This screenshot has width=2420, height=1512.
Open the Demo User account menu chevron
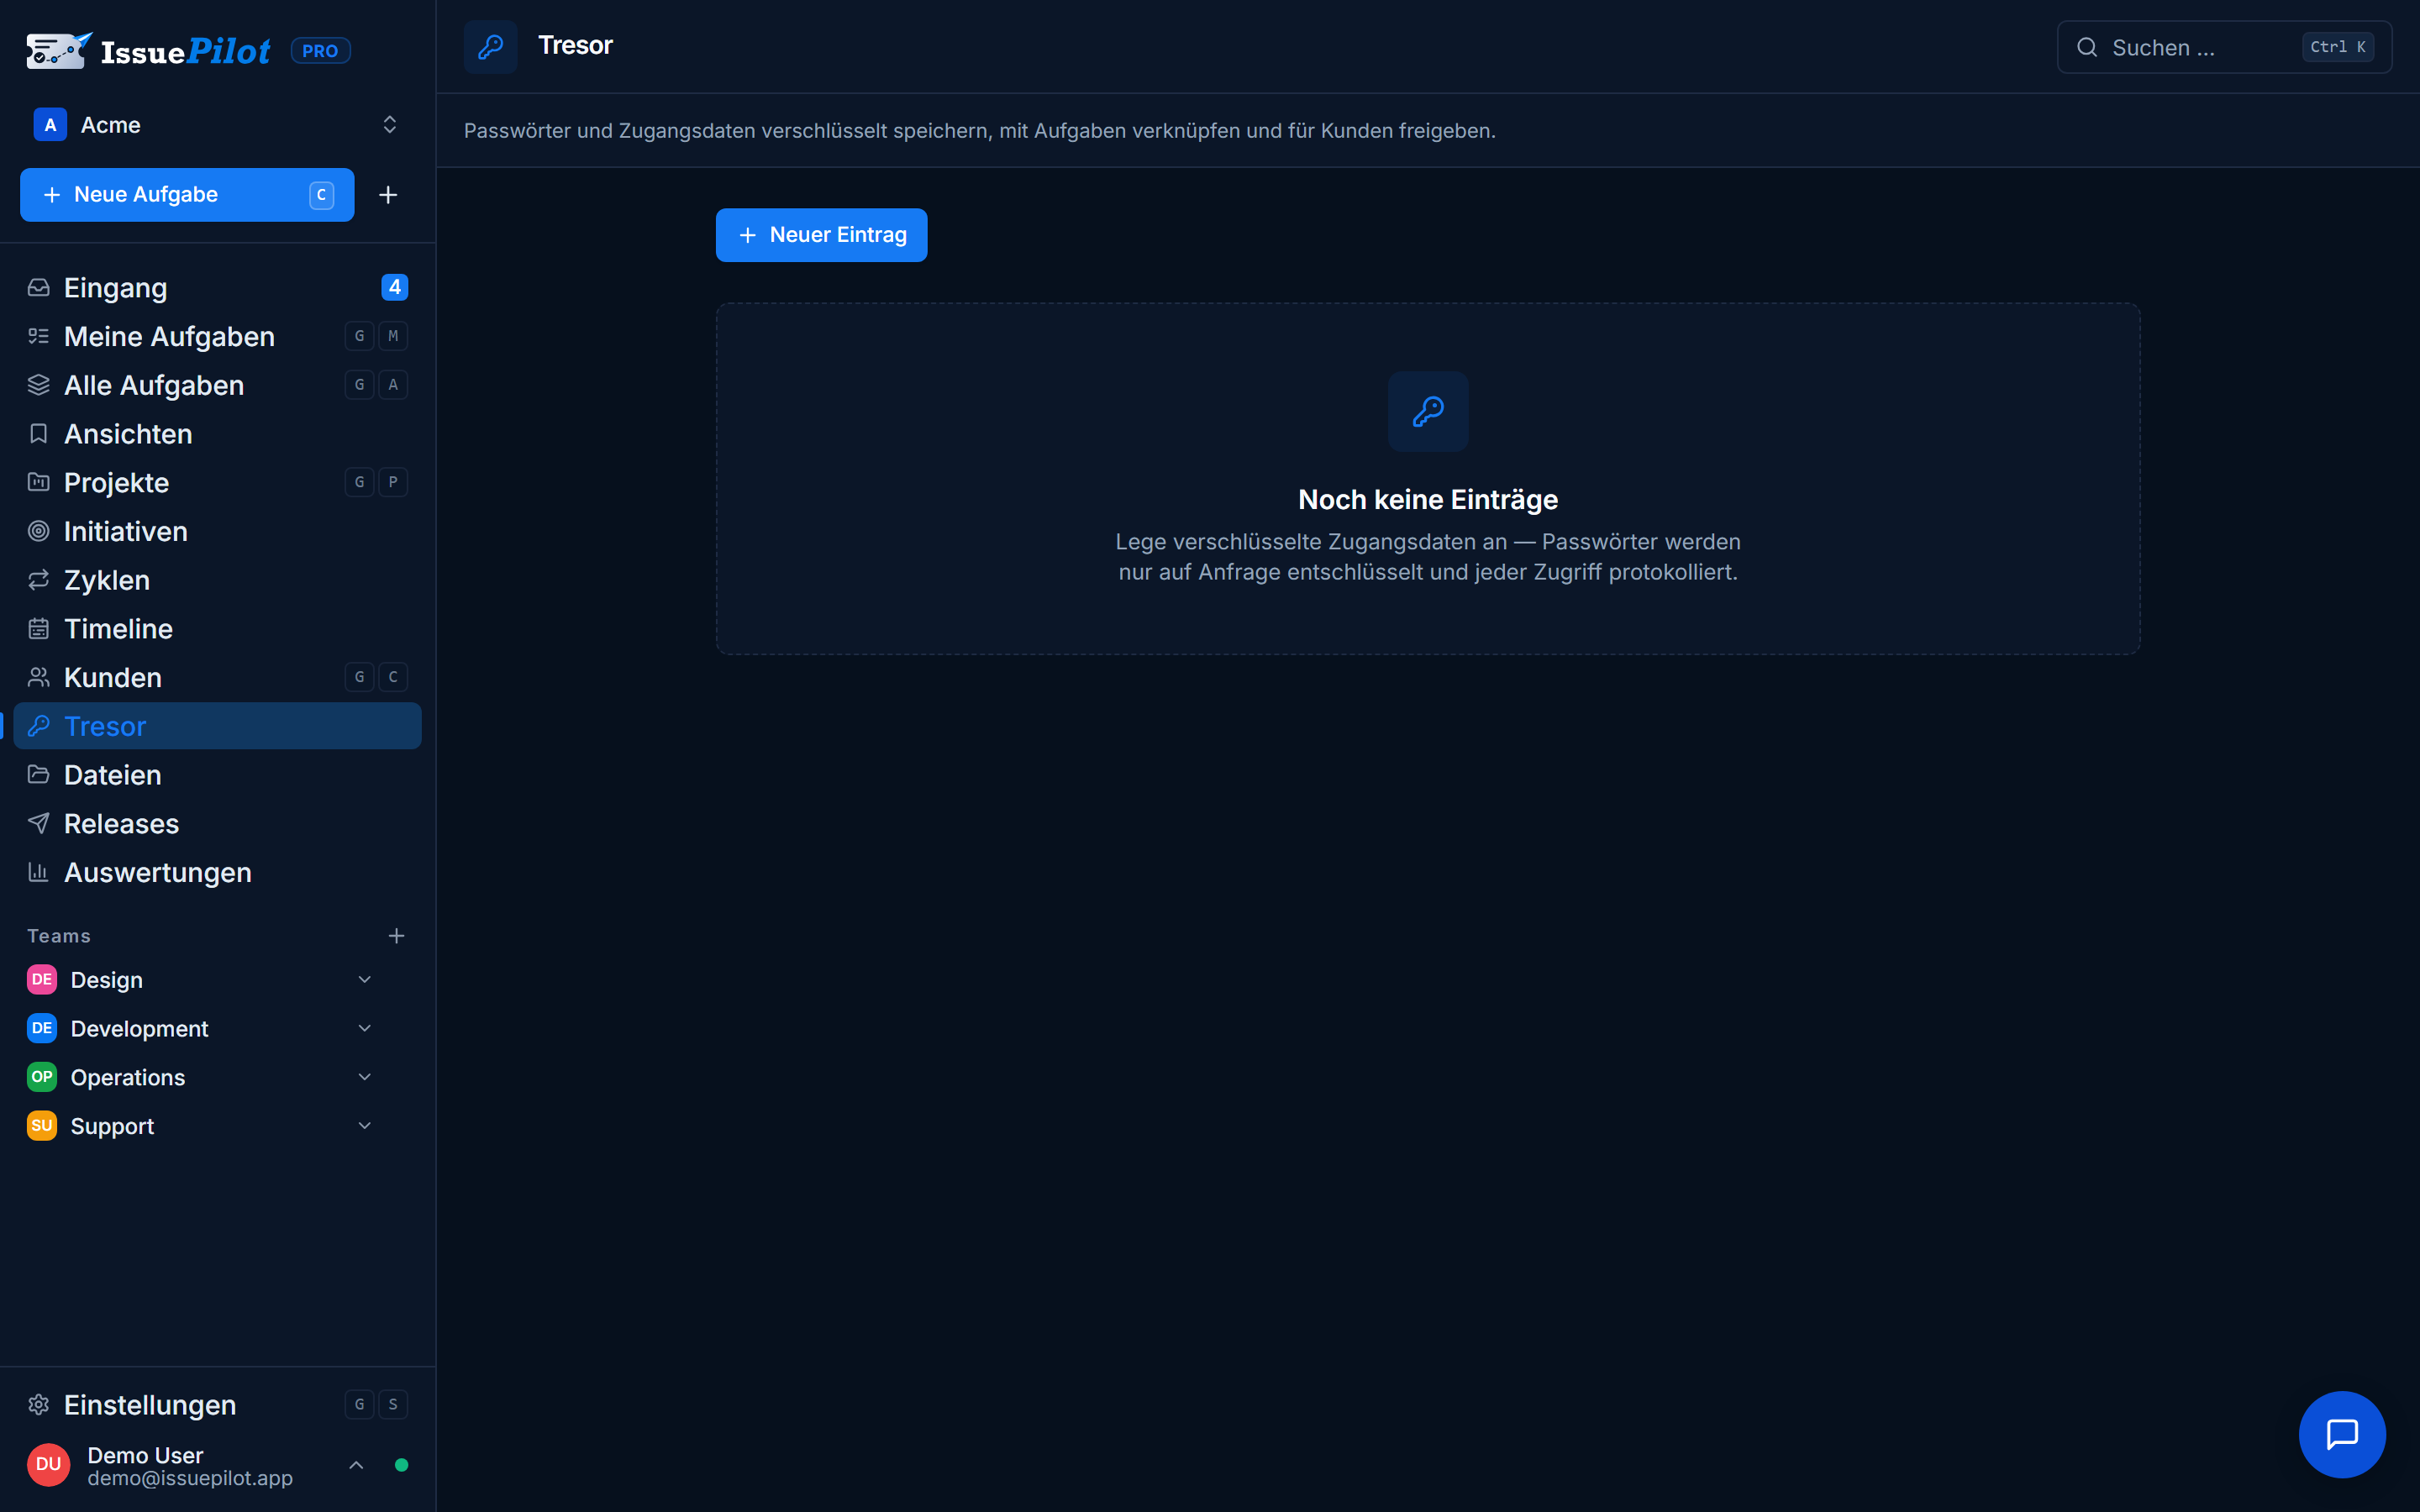(356, 1465)
